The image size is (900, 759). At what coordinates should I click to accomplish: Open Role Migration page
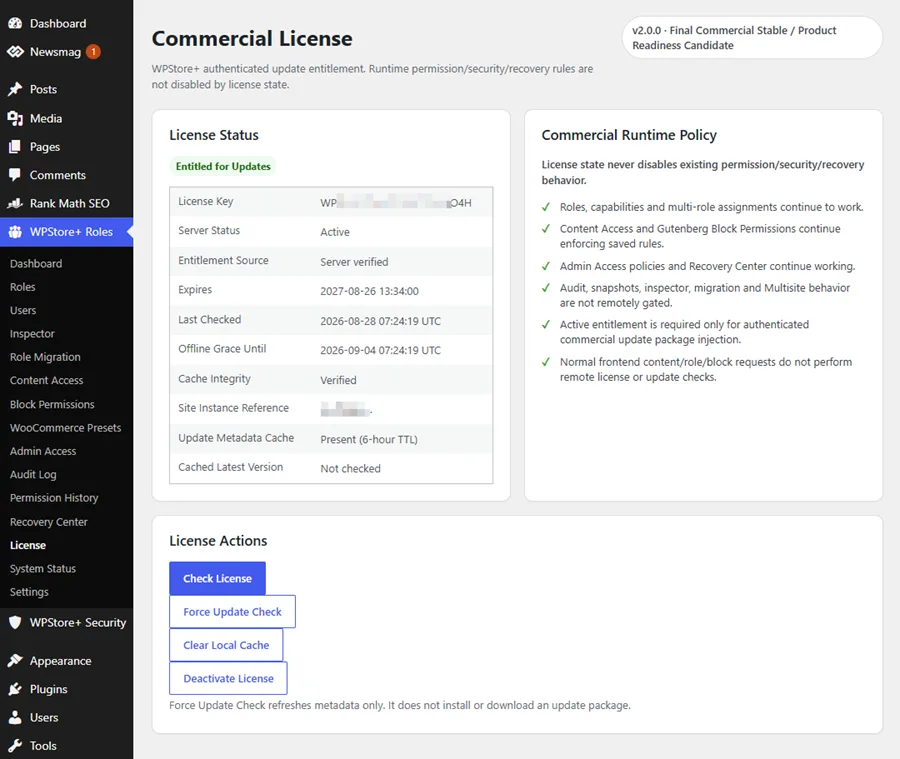(45, 357)
